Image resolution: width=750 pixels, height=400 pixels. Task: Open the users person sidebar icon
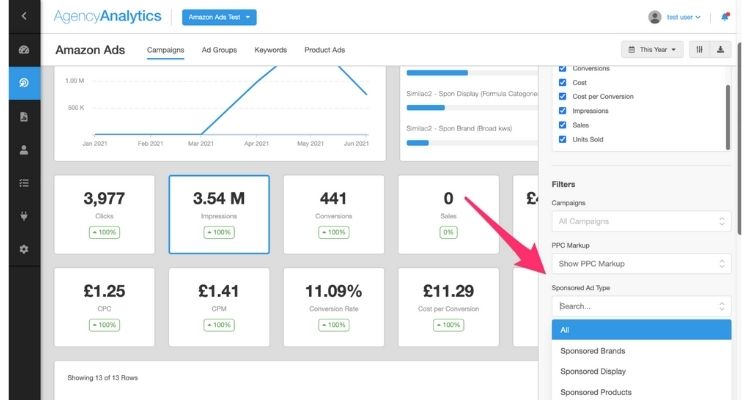(x=24, y=150)
